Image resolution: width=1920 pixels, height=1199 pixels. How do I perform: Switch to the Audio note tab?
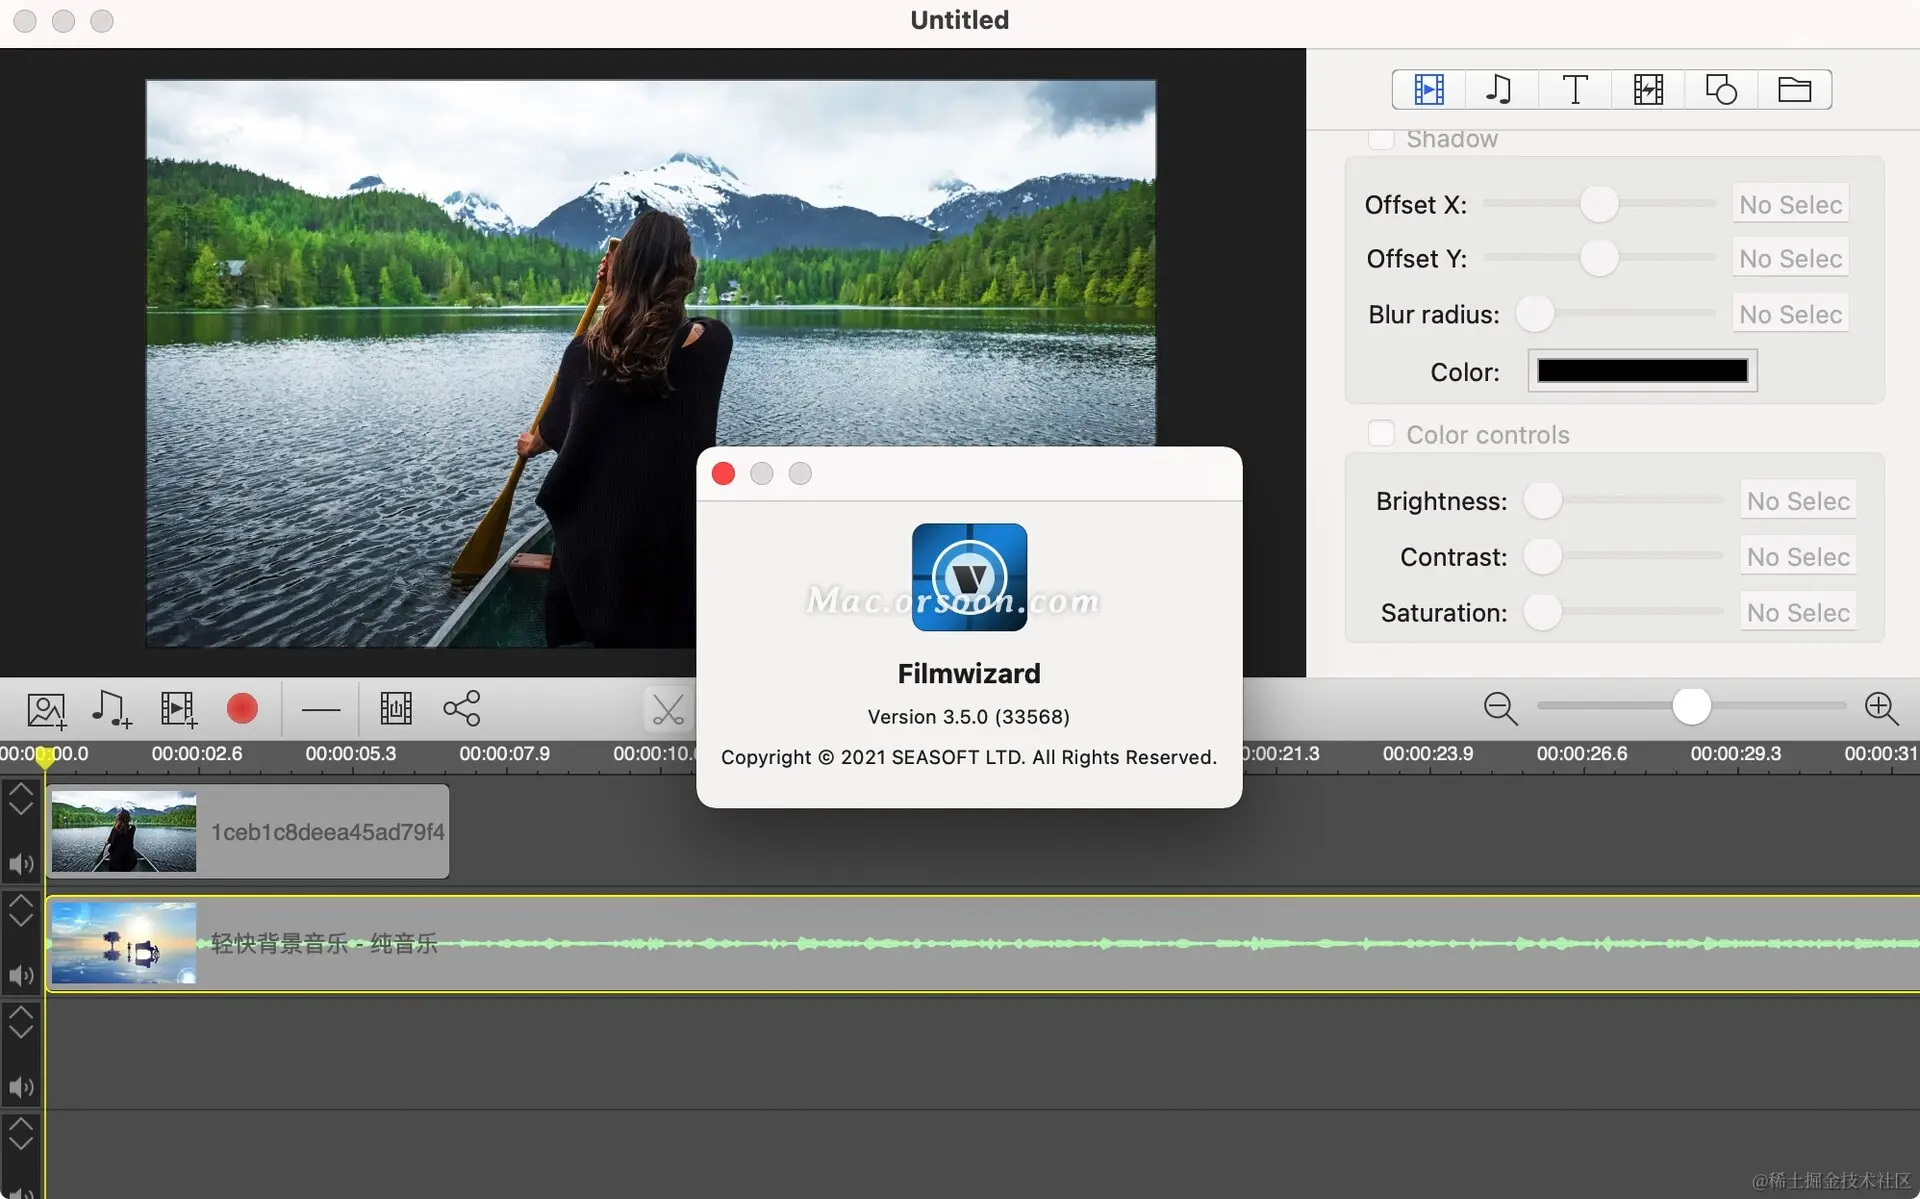point(1499,90)
